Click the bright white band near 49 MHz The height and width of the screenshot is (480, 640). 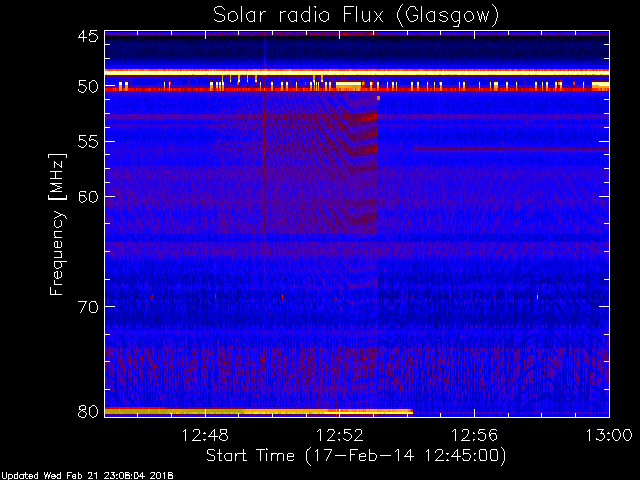point(357,72)
